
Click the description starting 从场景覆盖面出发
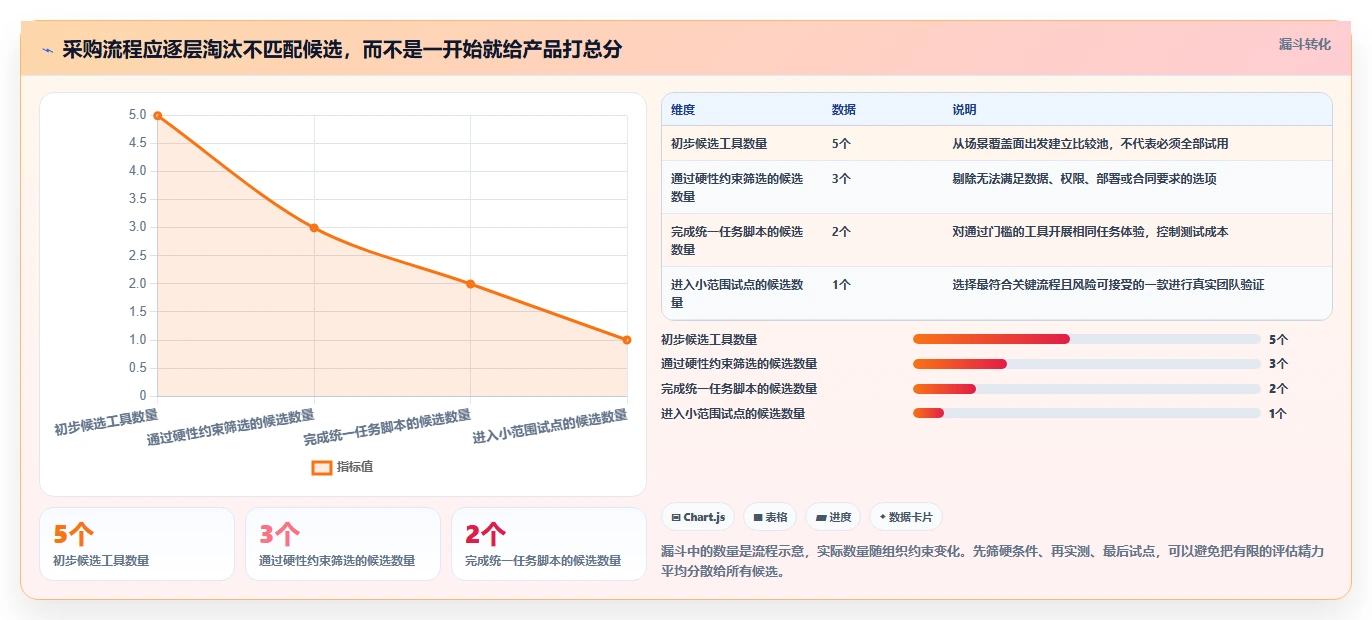[1090, 144]
